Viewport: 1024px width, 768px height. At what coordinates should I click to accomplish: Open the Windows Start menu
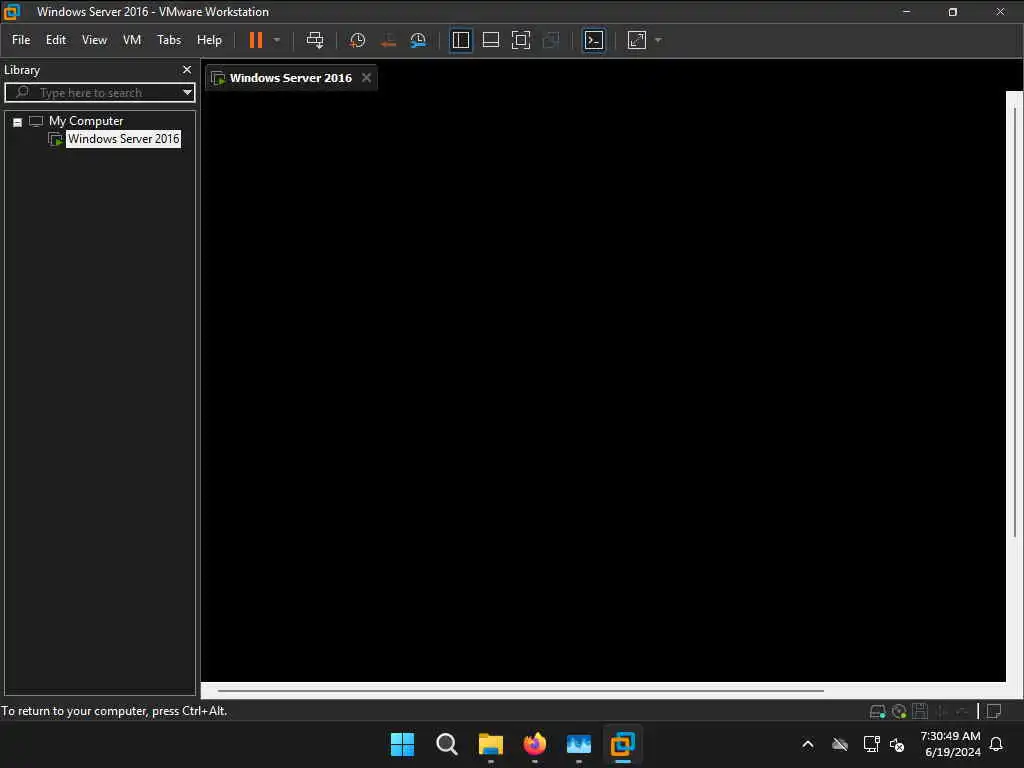pos(402,744)
